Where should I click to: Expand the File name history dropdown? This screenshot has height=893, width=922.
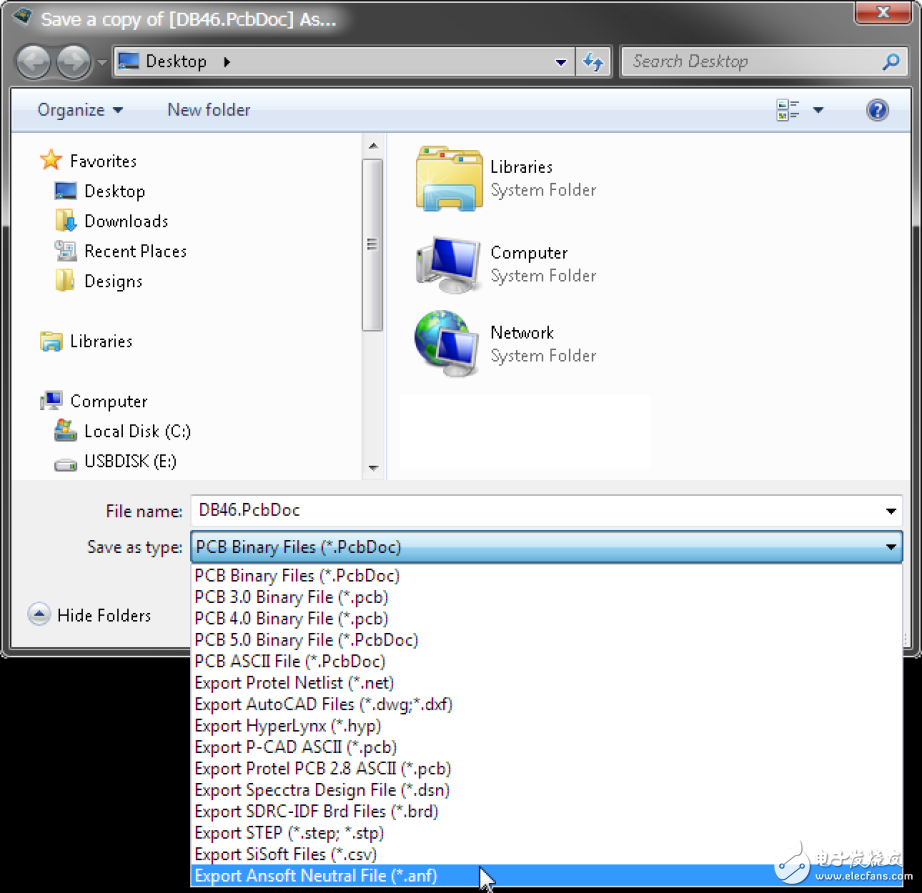(891, 511)
